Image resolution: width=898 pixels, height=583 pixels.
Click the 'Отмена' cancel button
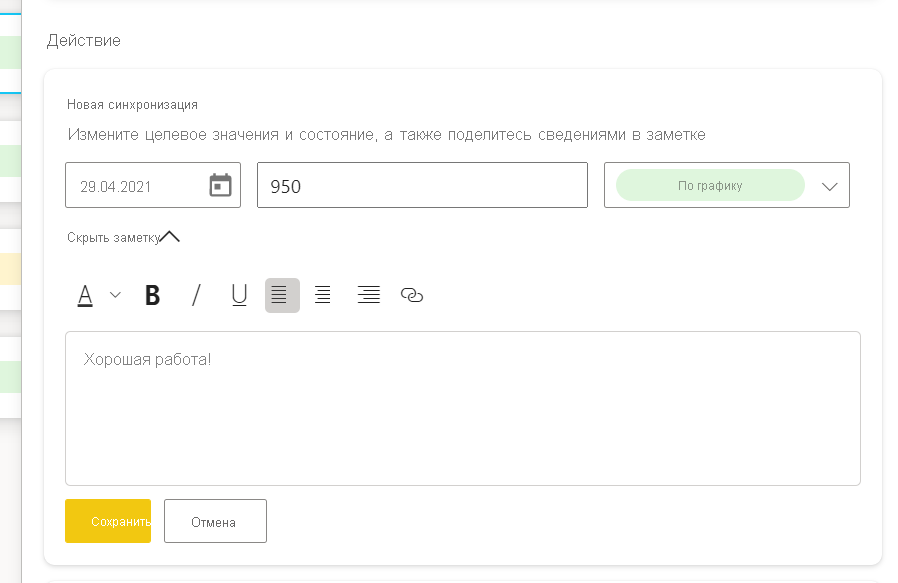click(x=215, y=521)
